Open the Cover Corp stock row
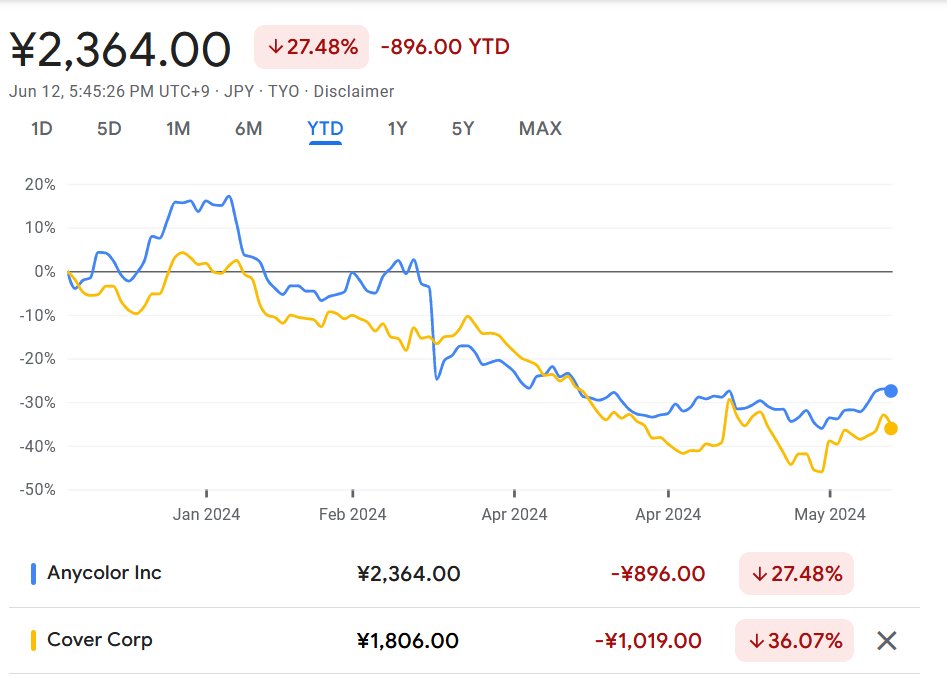The image size is (947, 677). click(100, 640)
